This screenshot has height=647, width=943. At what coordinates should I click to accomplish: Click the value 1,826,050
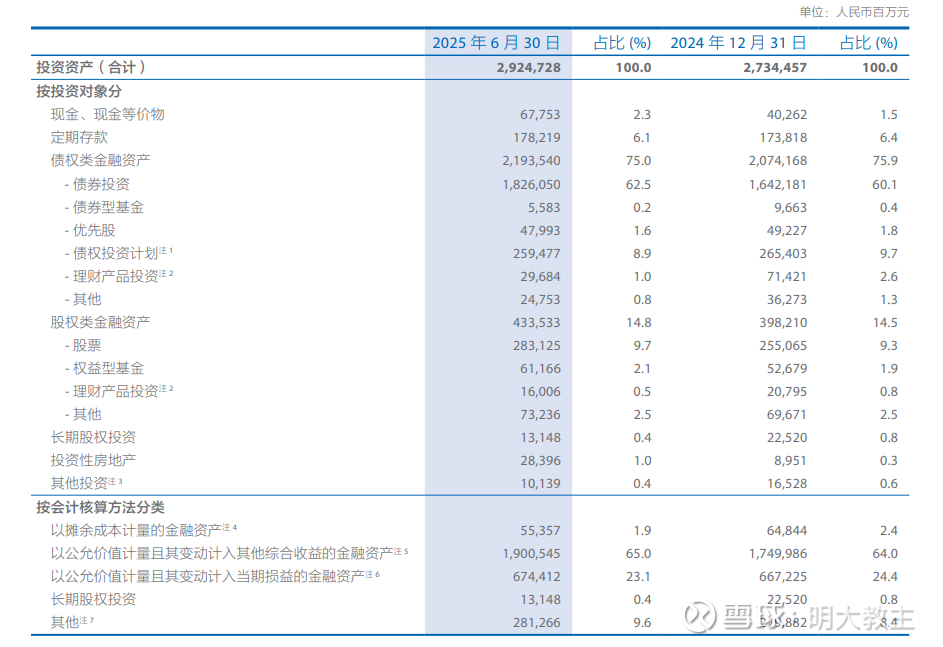532,185
